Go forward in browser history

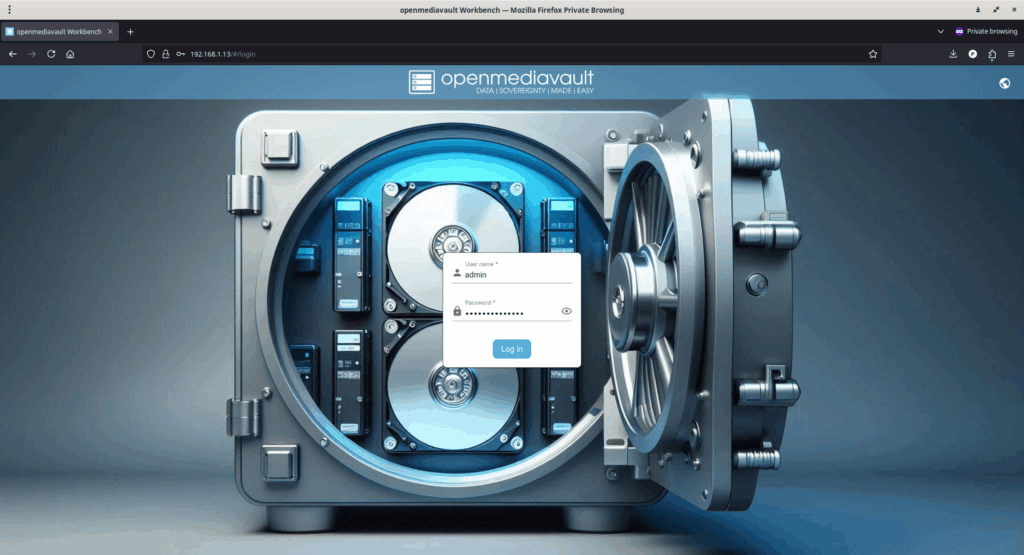pyautogui.click(x=32, y=54)
